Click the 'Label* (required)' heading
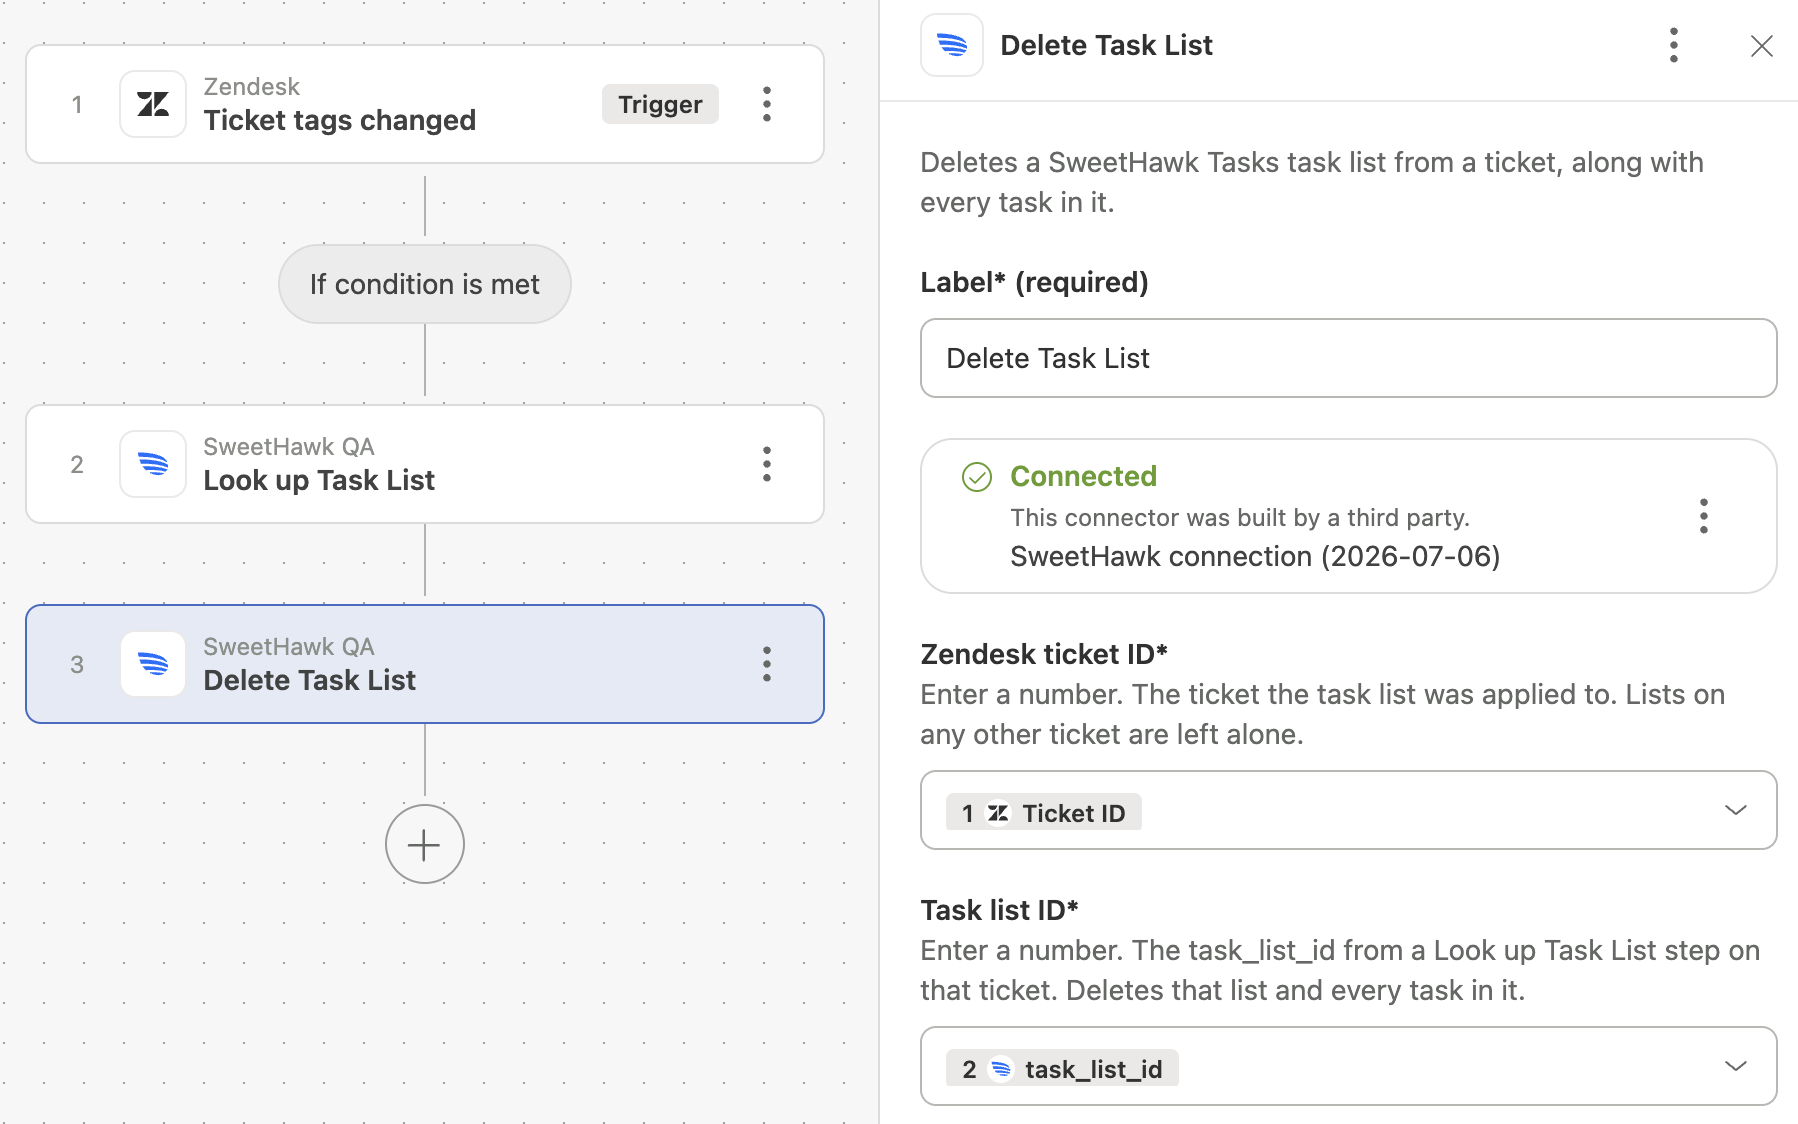The image size is (1798, 1124). [x=1034, y=282]
